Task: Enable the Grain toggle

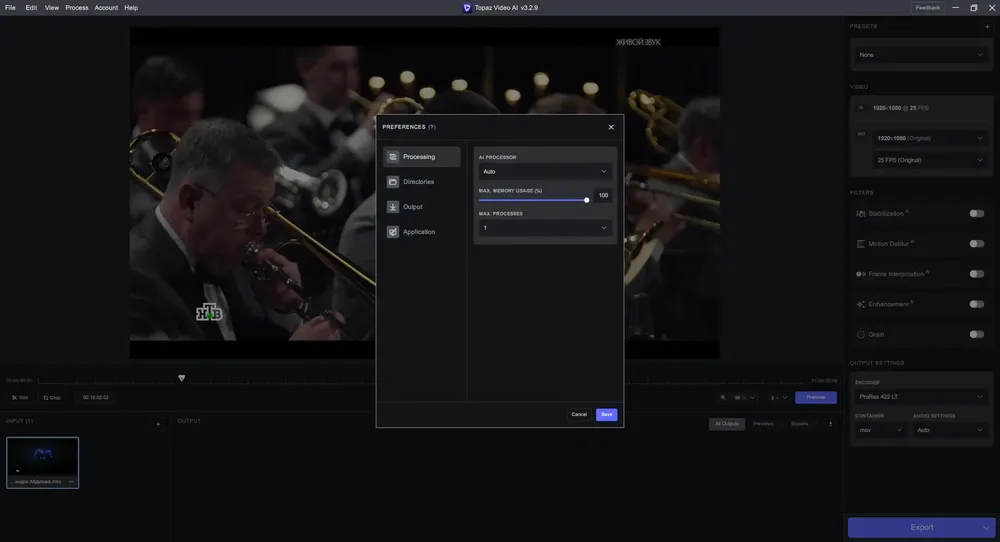Action: pyautogui.click(x=976, y=334)
